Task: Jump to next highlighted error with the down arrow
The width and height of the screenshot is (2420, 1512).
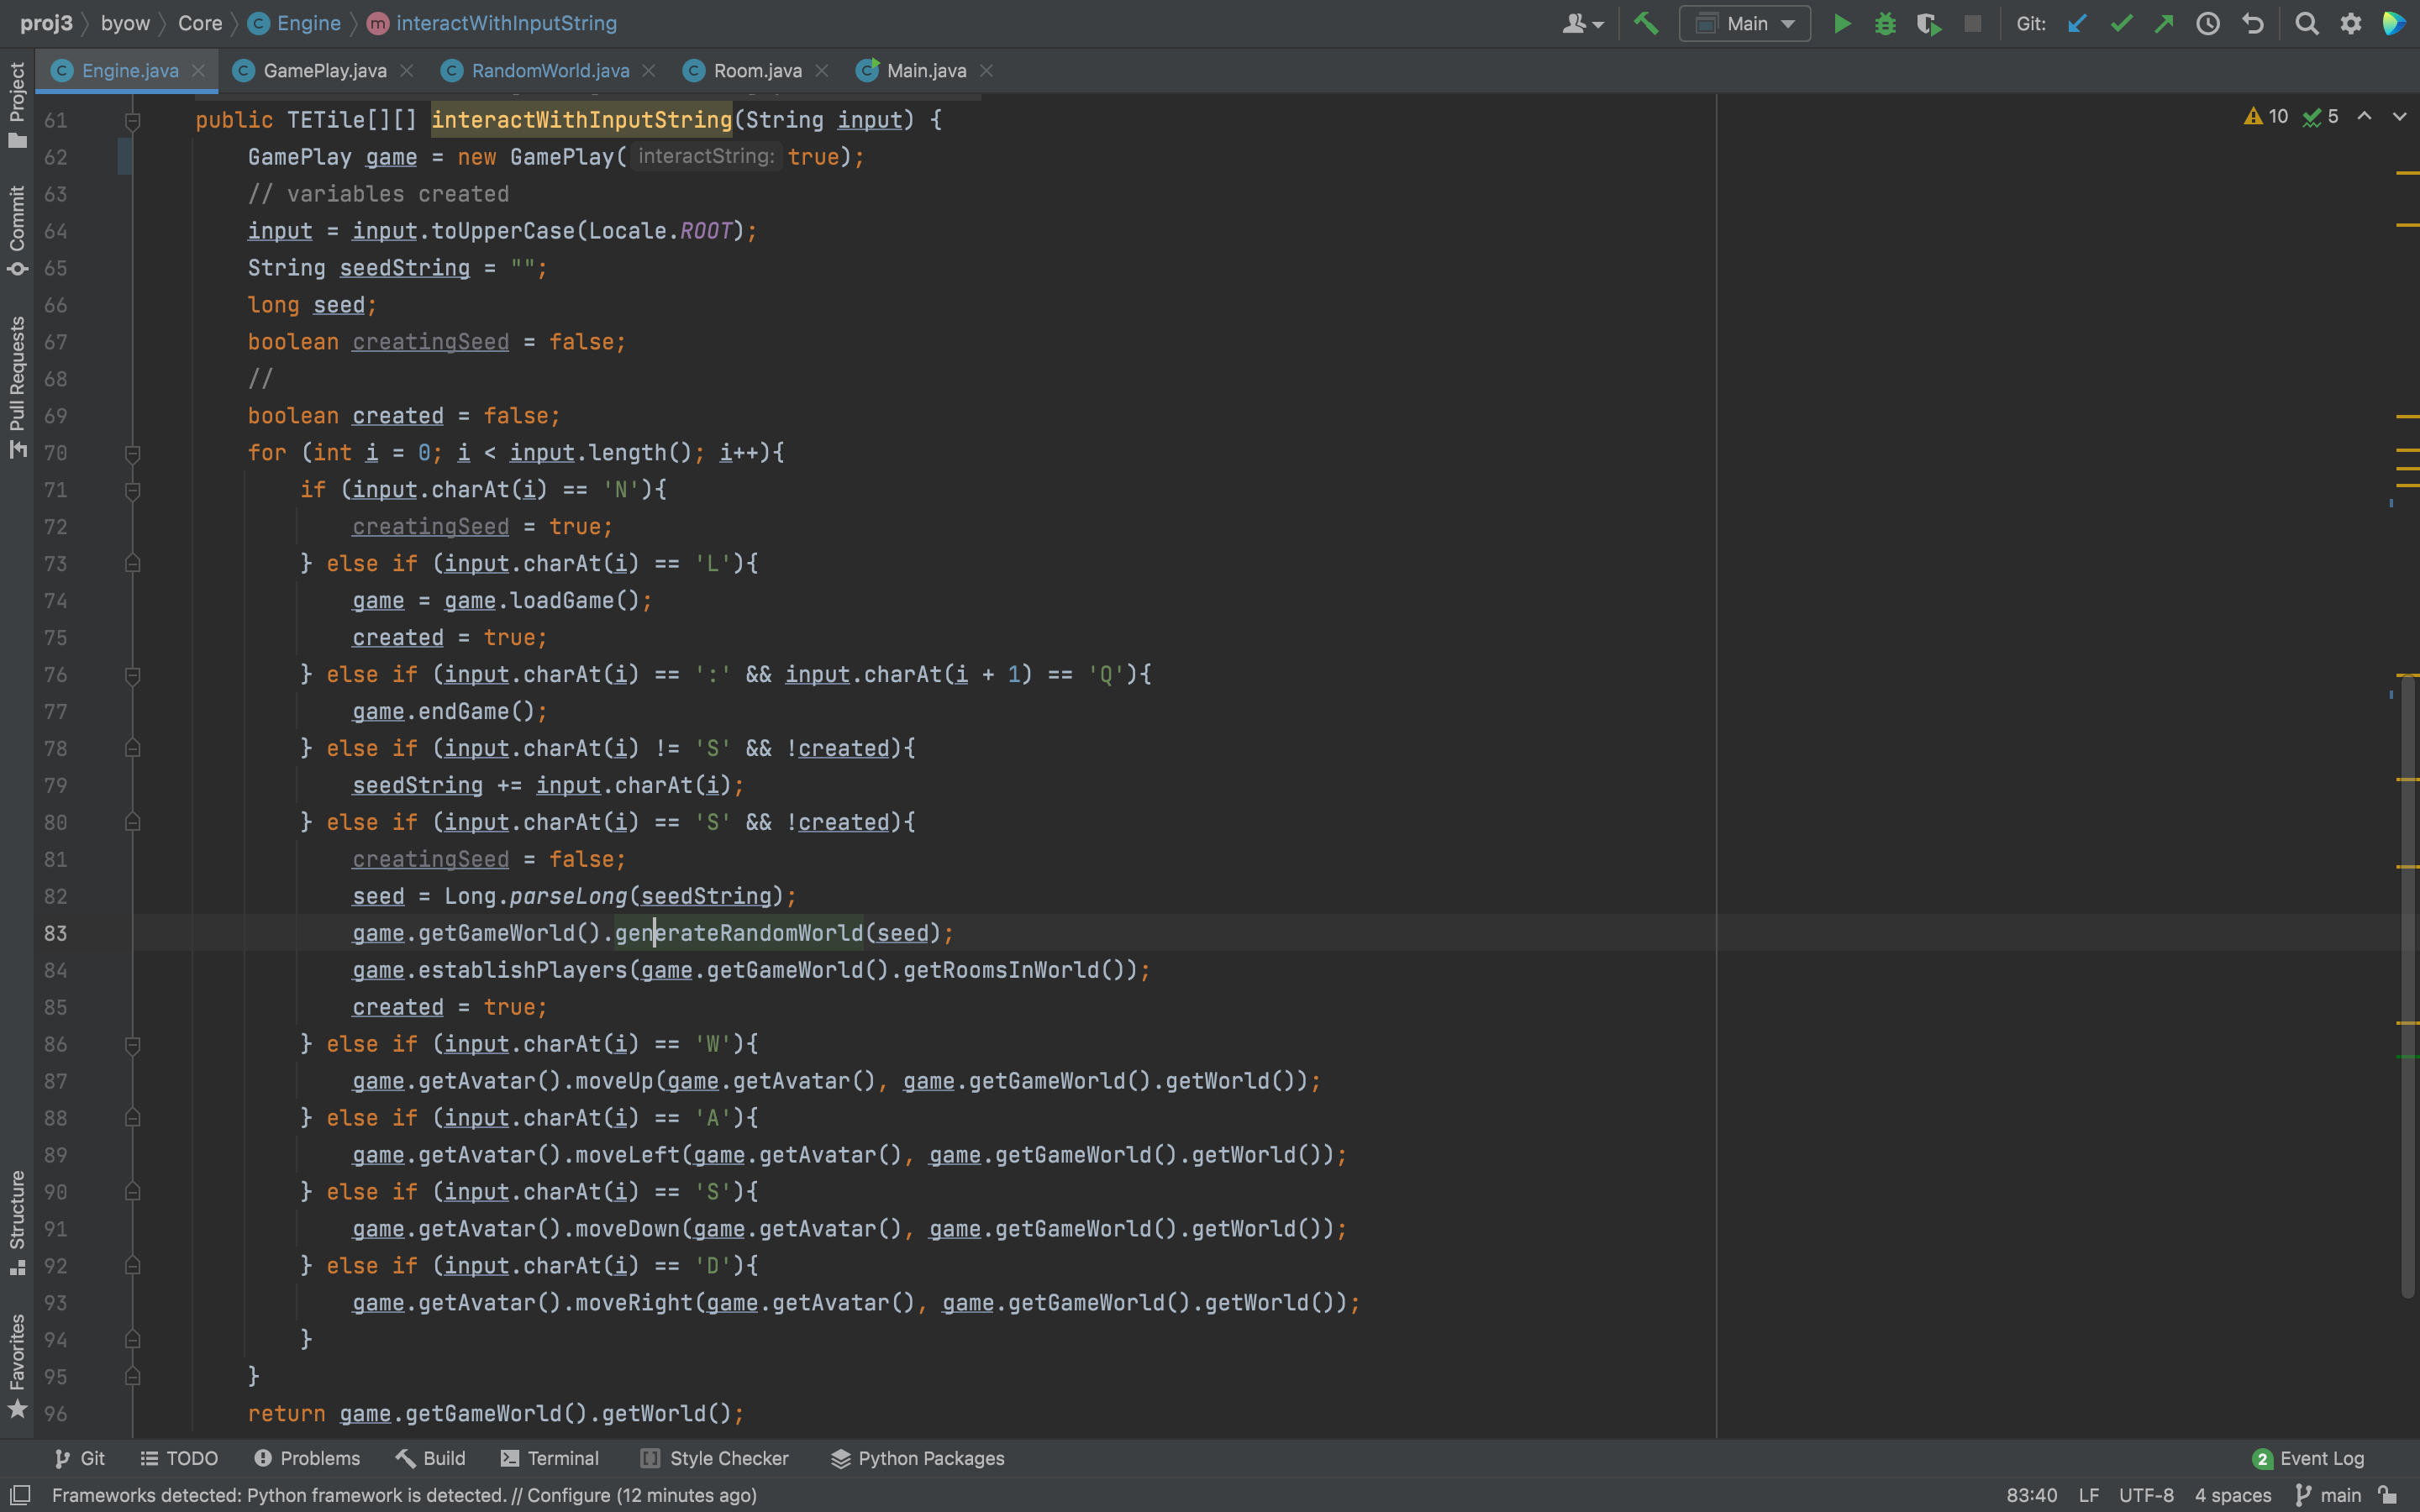Action: point(2399,117)
